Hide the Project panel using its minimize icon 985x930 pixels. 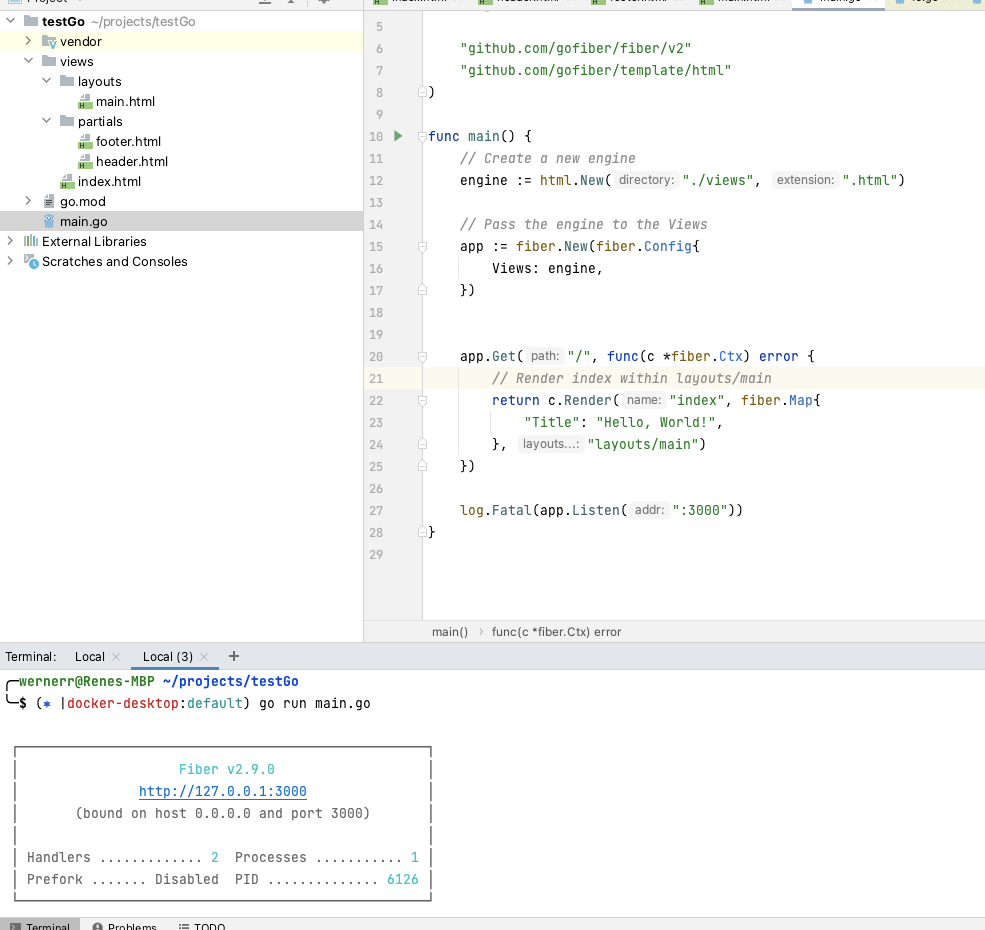[265, 4]
